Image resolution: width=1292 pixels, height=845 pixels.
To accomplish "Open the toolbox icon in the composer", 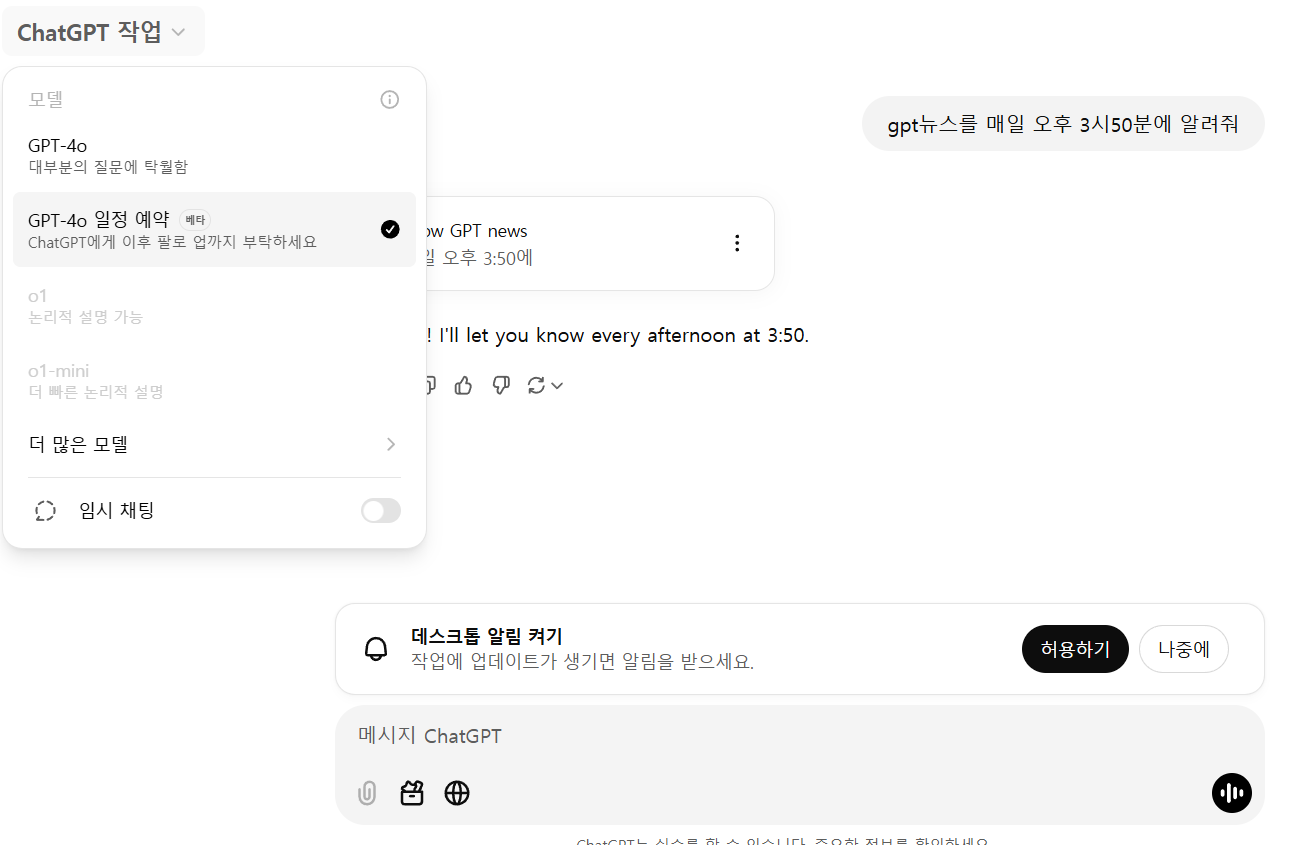I will pyautogui.click(x=411, y=793).
